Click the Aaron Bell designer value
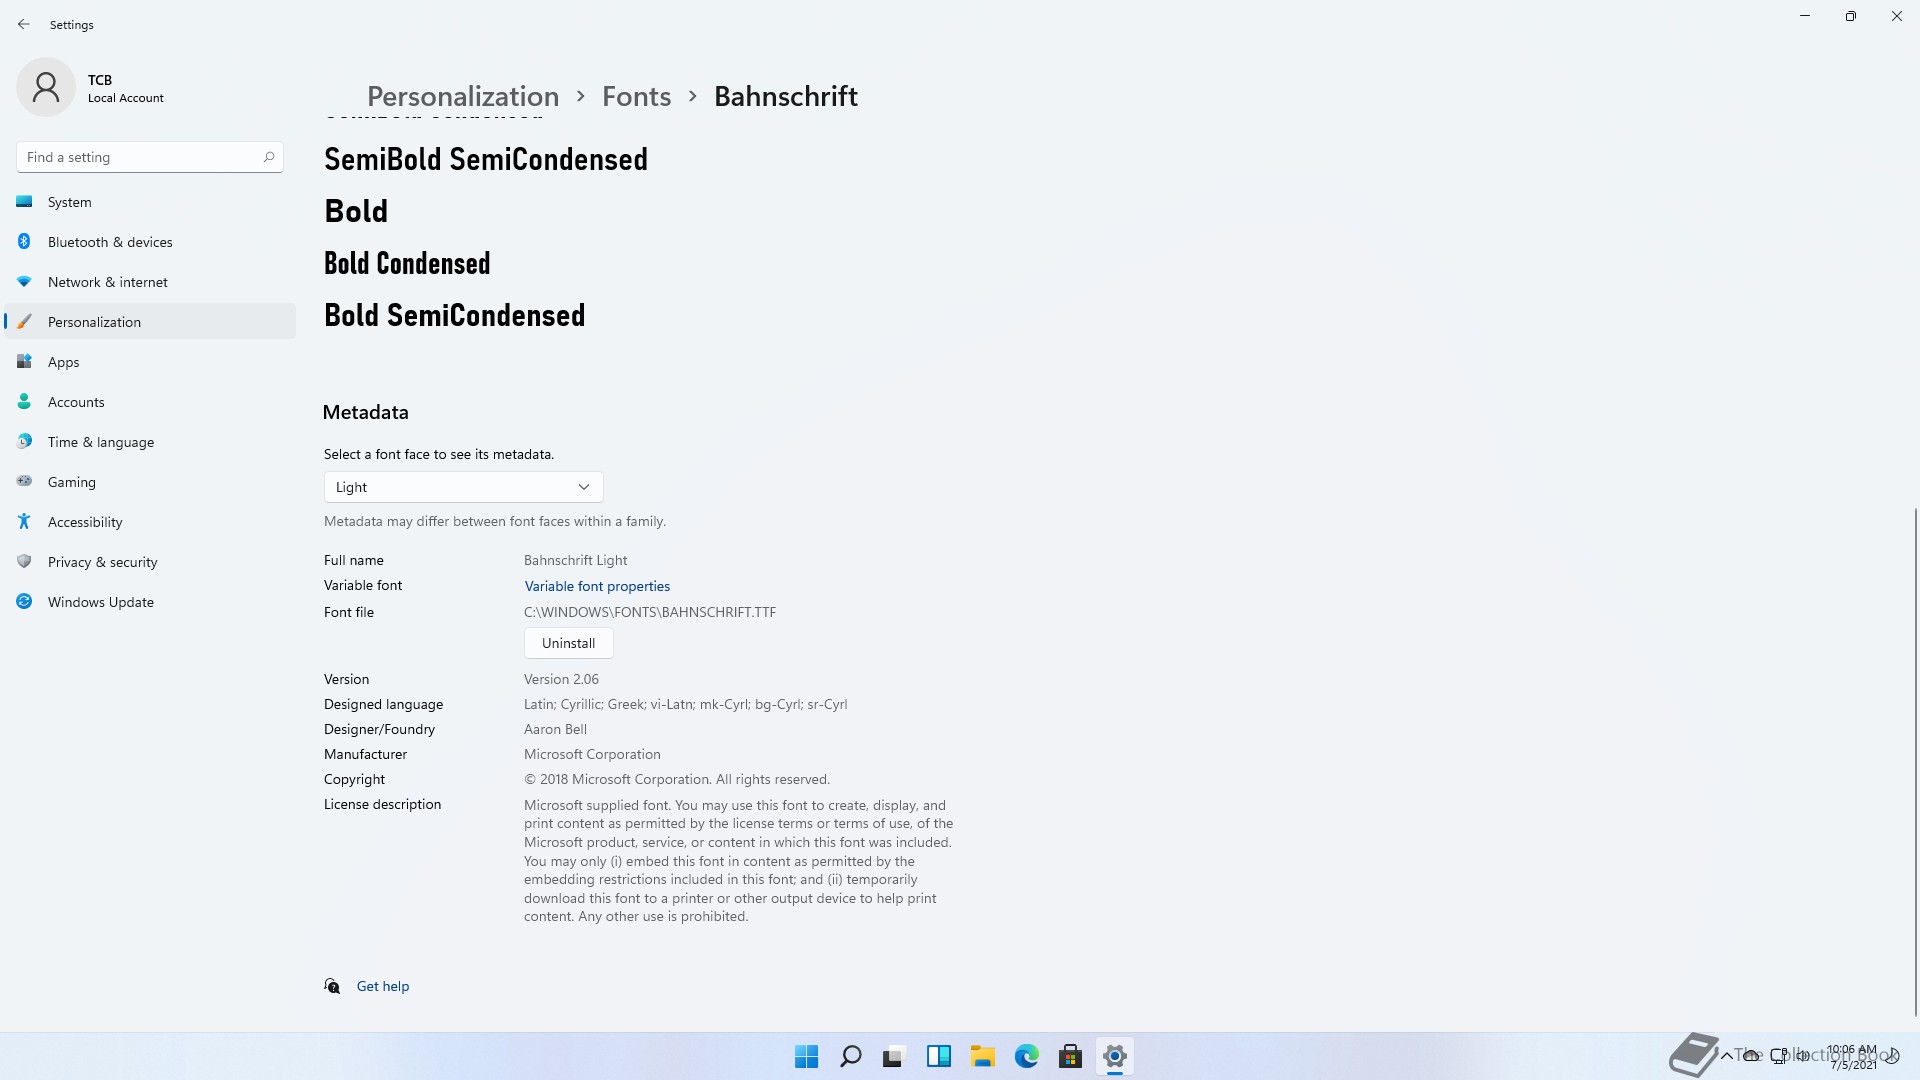 click(x=555, y=729)
